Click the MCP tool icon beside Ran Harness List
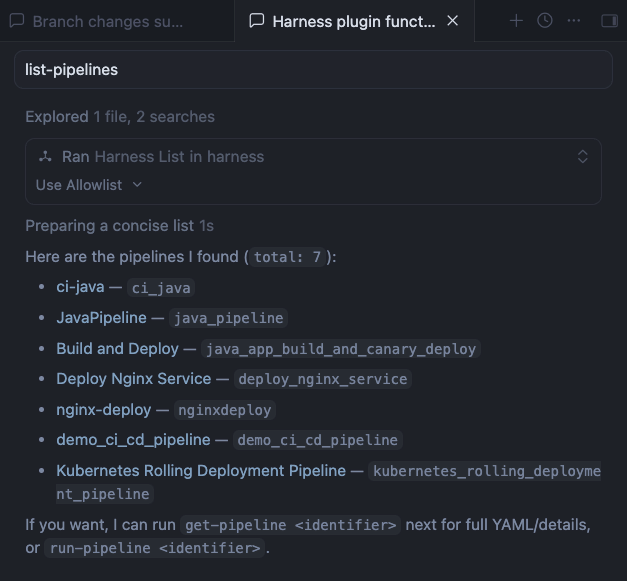Image resolution: width=627 pixels, height=581 pixels. click(x=45, y=157)
